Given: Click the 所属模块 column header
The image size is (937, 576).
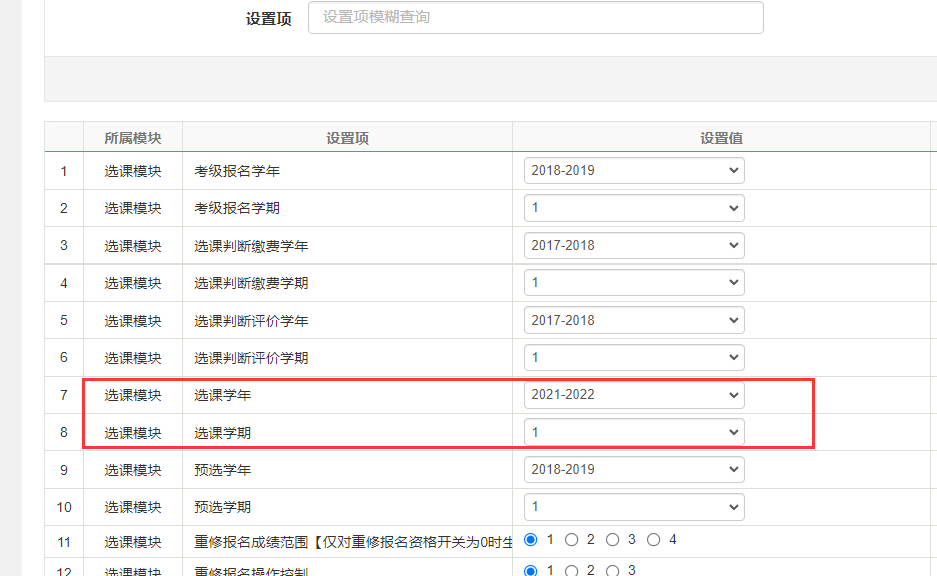Looking at the screenshot, I should pyautogui.click(x=133, y=138).
